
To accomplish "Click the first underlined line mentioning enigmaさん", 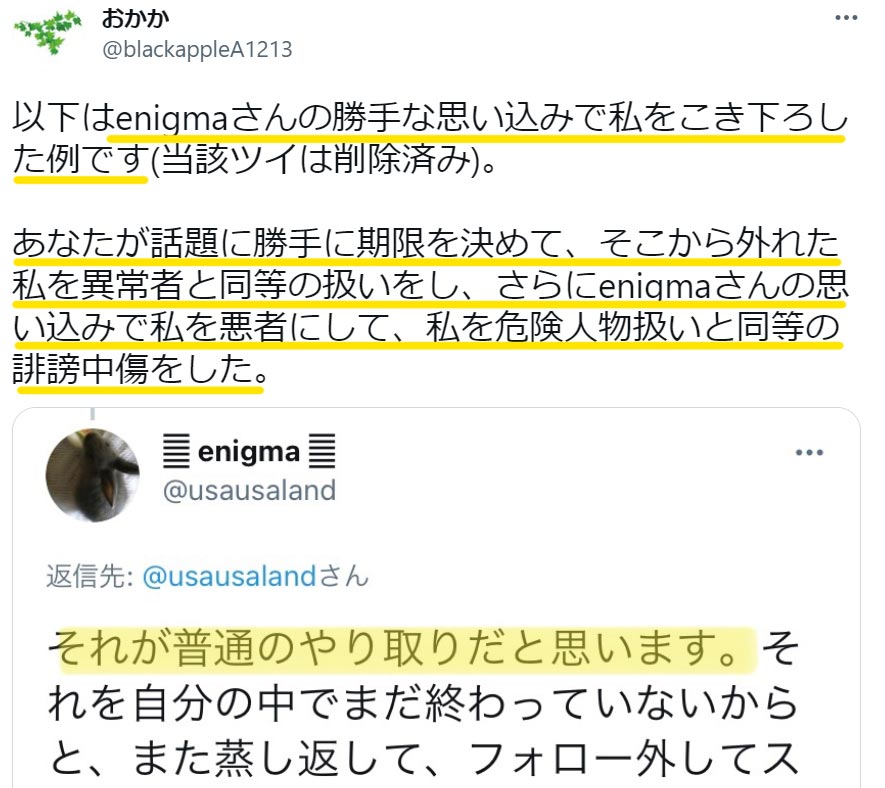I will point(429,119).
